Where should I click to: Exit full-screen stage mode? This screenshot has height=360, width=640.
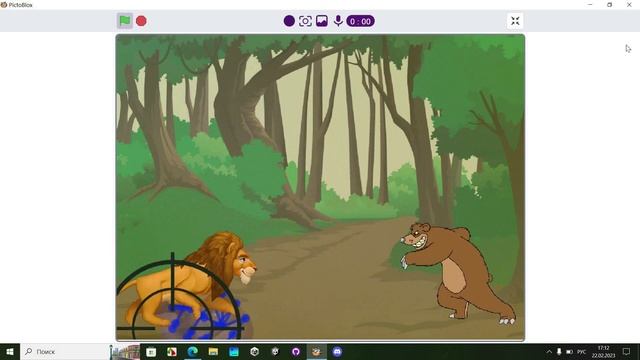click(515, 21)
